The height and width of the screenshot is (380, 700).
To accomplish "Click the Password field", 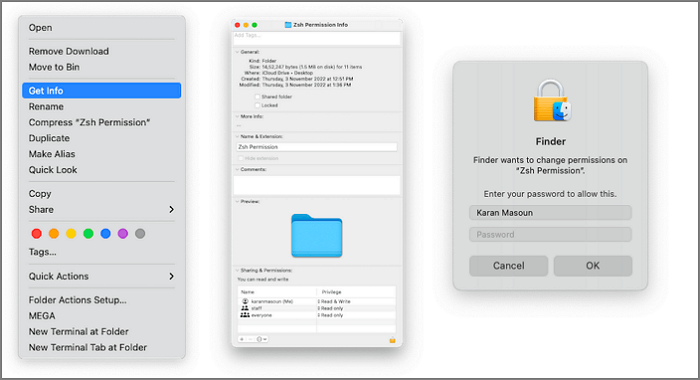I will (x=550, y=234).
